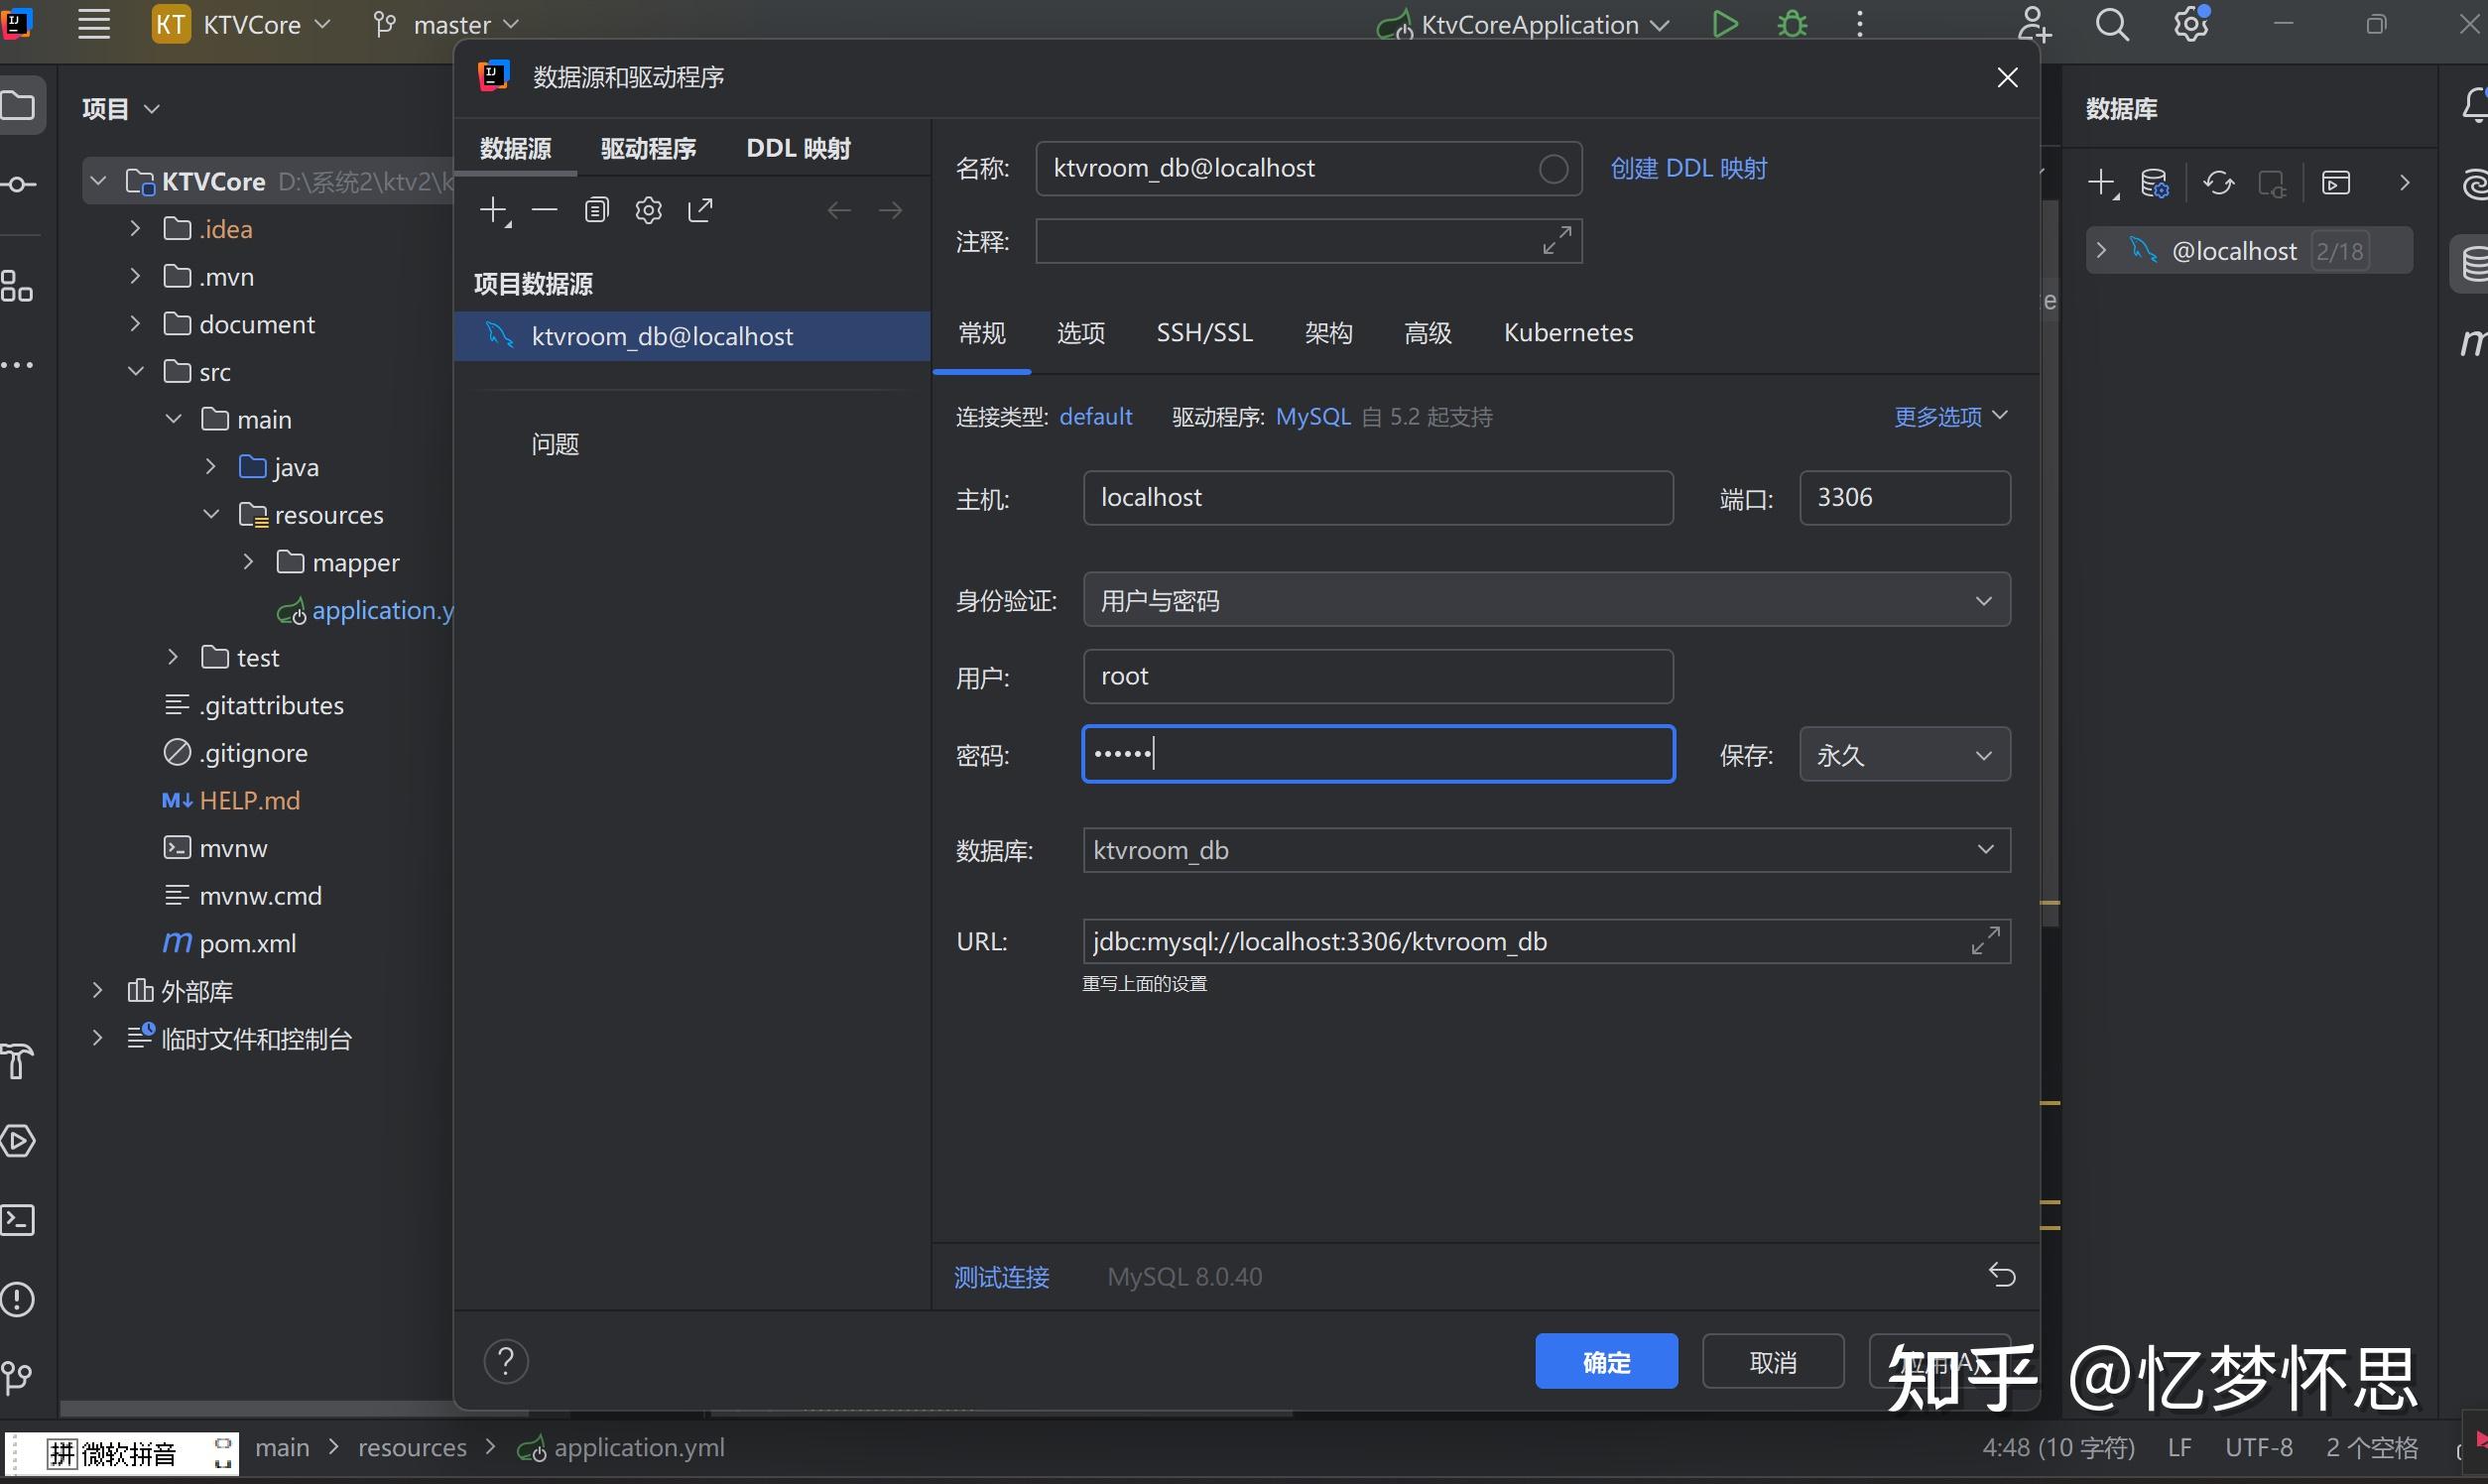Select the Run icon to launch KtvCoreApplication
This screenshot has height=1484, width=2488.
click(x=1725, y=23)
